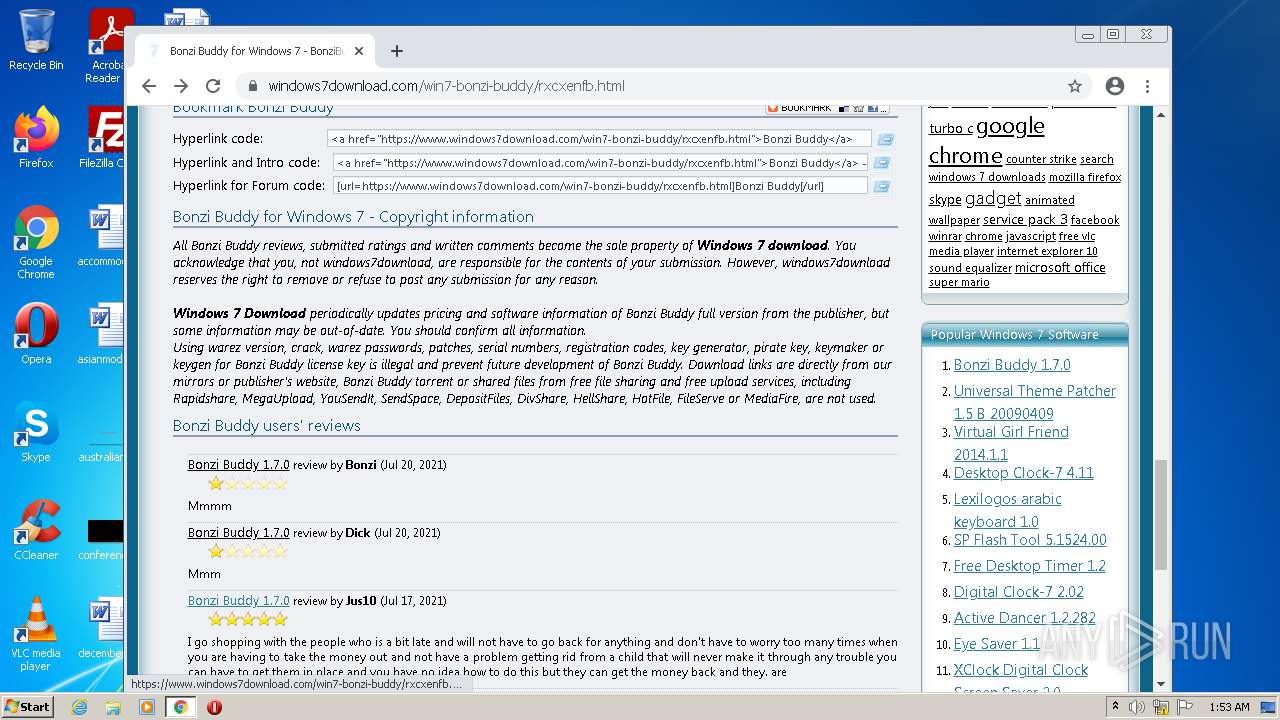1280x720 pixels.
Task: Open Recycle Bin on desktop
Action: pyautogui.click(x=36, y=41)
